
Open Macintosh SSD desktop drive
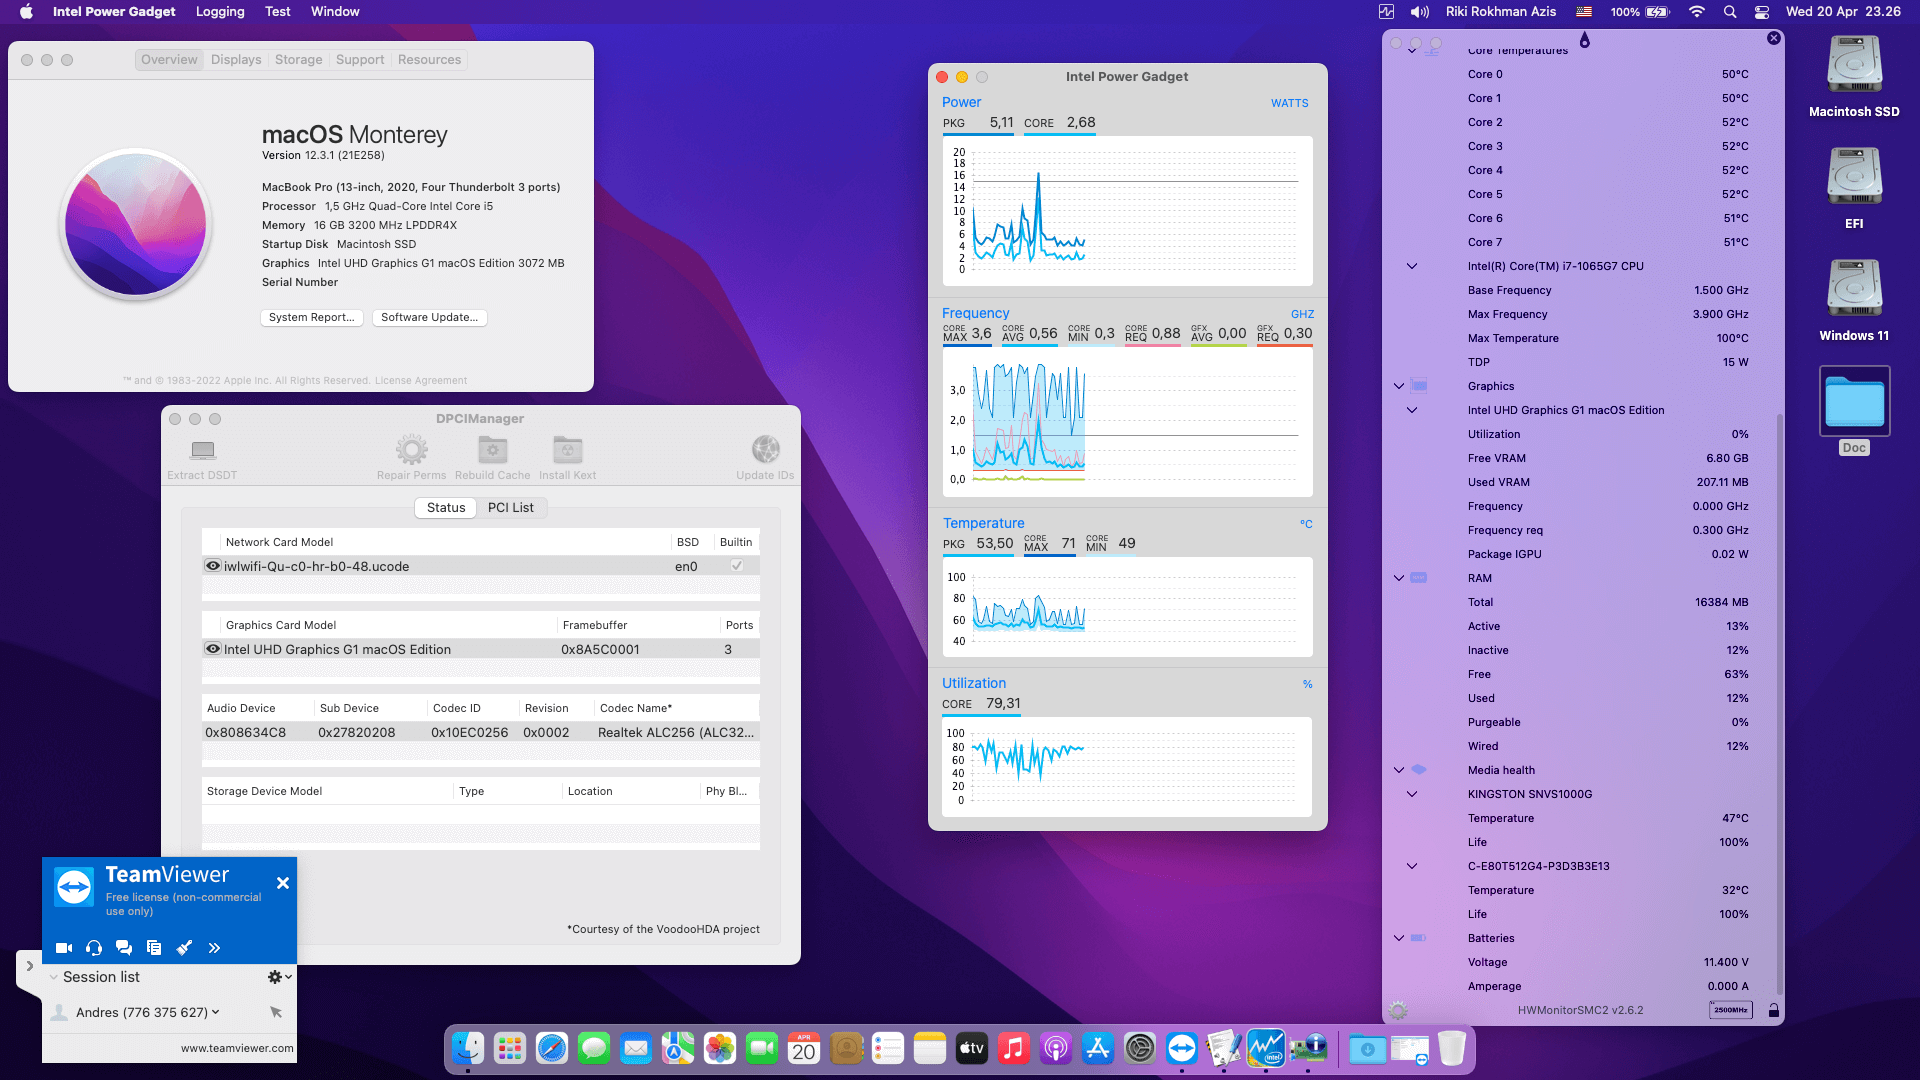click(1854, 77)
